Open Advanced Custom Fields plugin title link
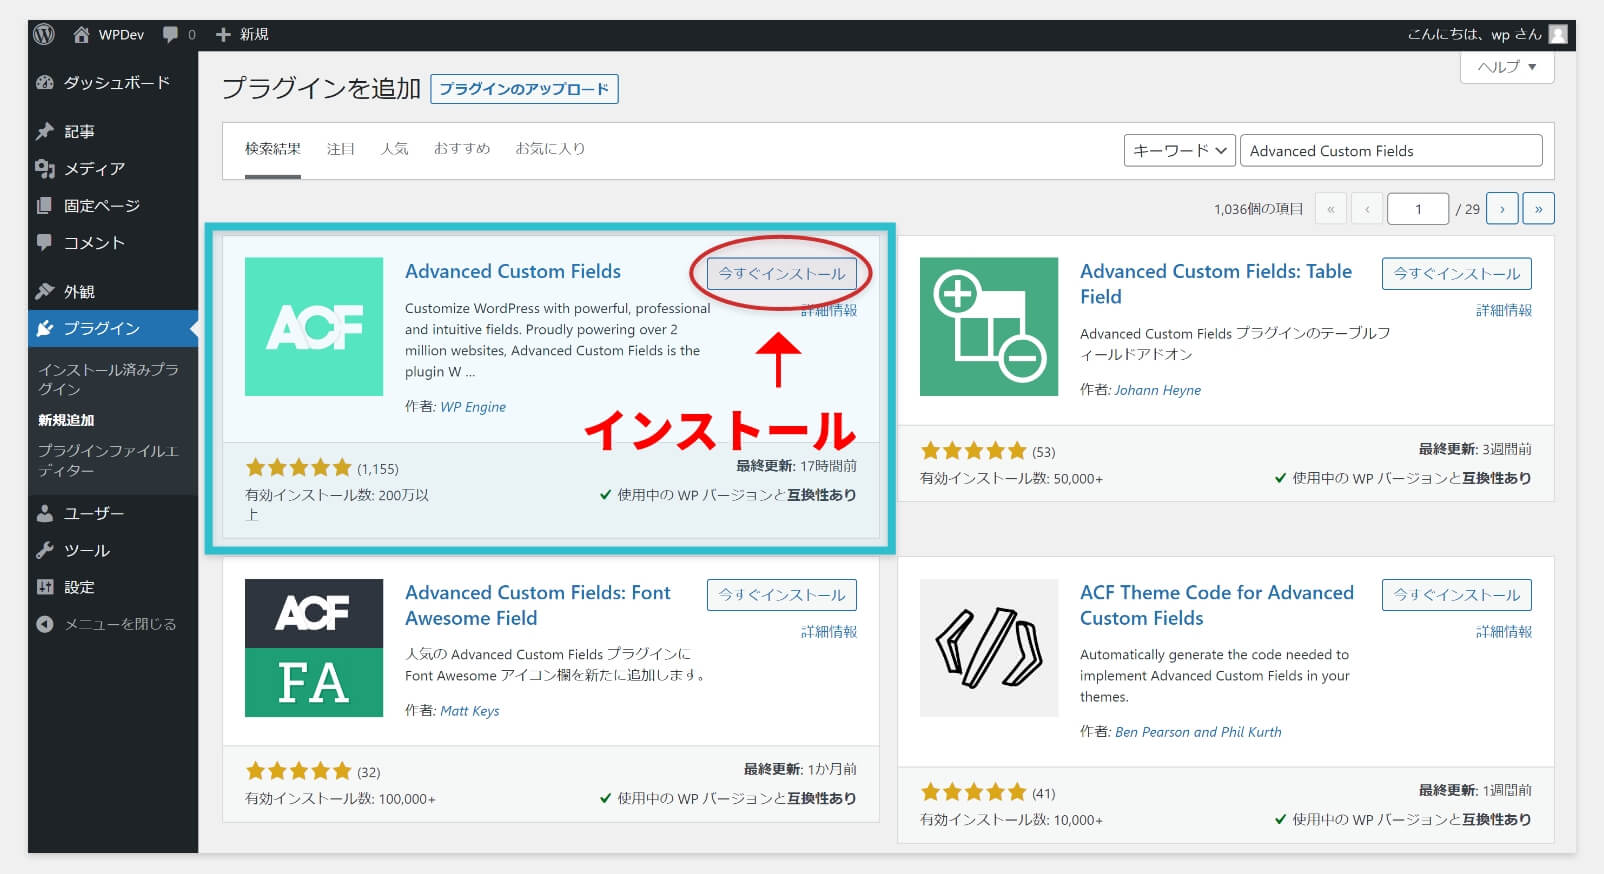Screen dimensions: 1604x874 point(513,271)
